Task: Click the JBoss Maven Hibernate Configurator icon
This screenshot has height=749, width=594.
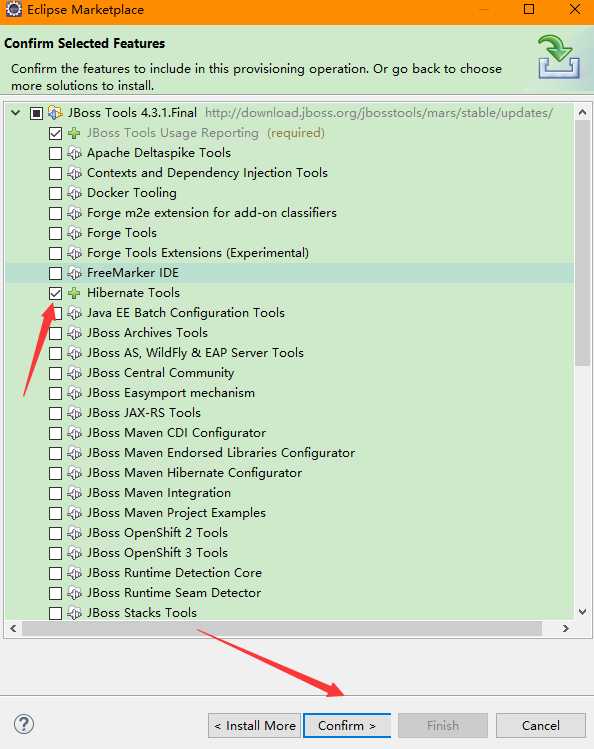Action: click(74, 473)
